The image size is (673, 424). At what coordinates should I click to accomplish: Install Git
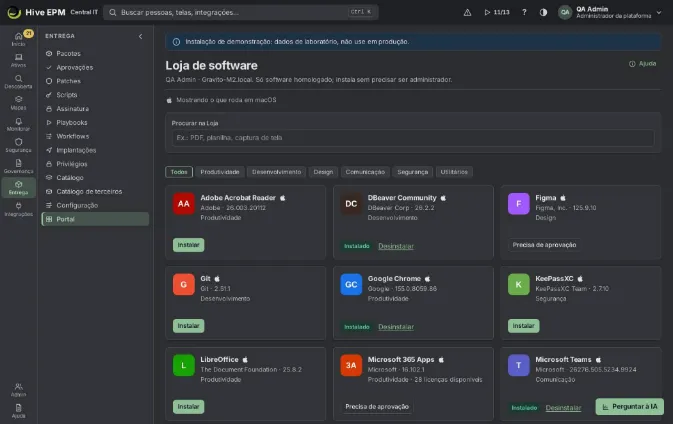pyautogui.click(x=188, y=326)
